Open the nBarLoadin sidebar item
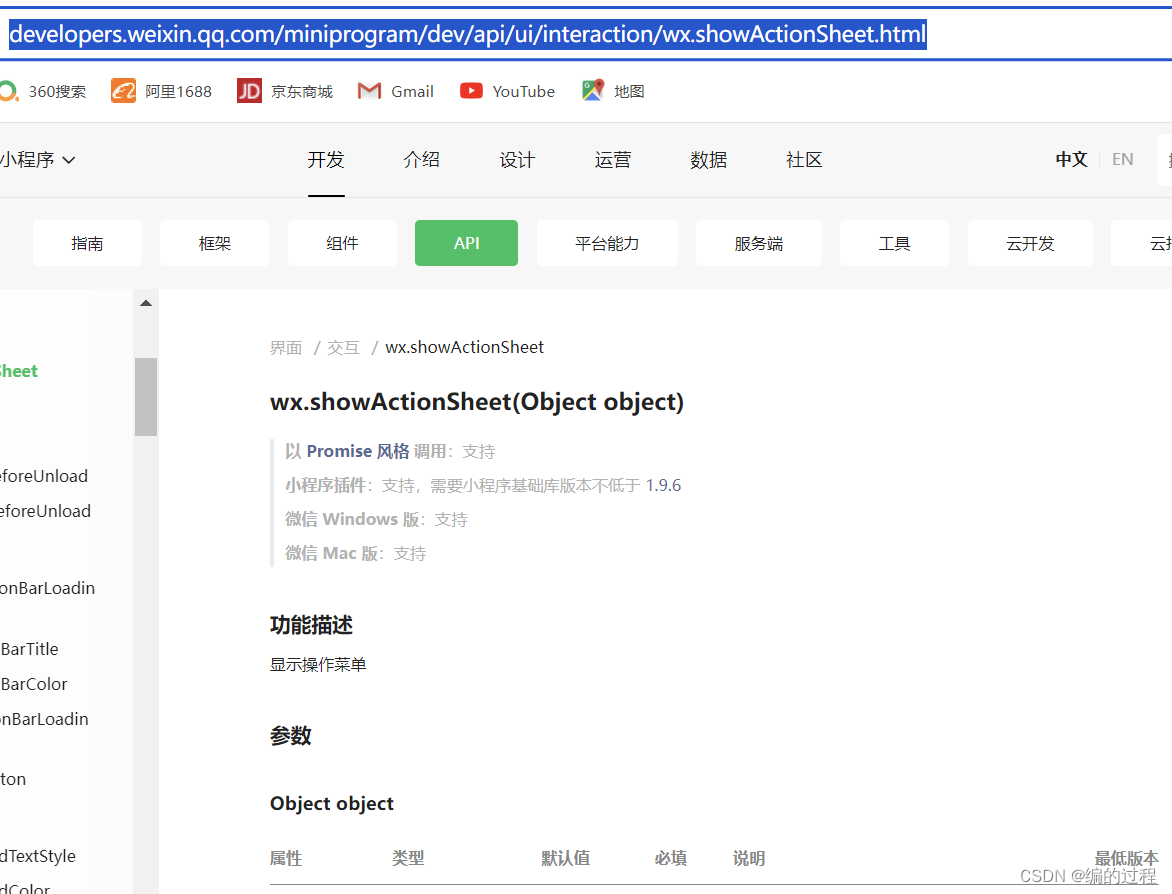 (x=44, y=719)
